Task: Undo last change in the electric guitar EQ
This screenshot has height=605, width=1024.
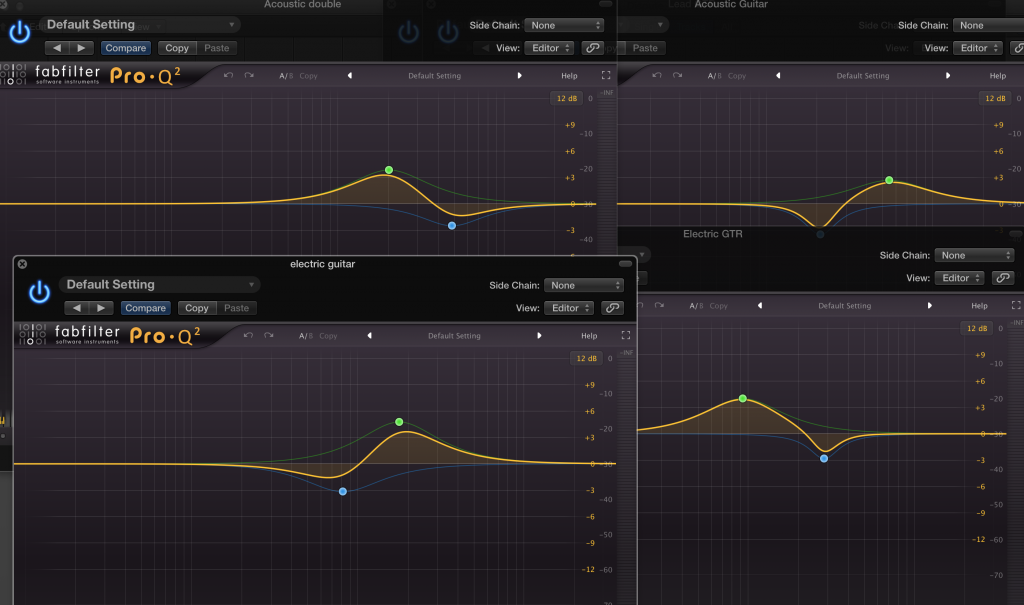Action: [x=248, y=335]
